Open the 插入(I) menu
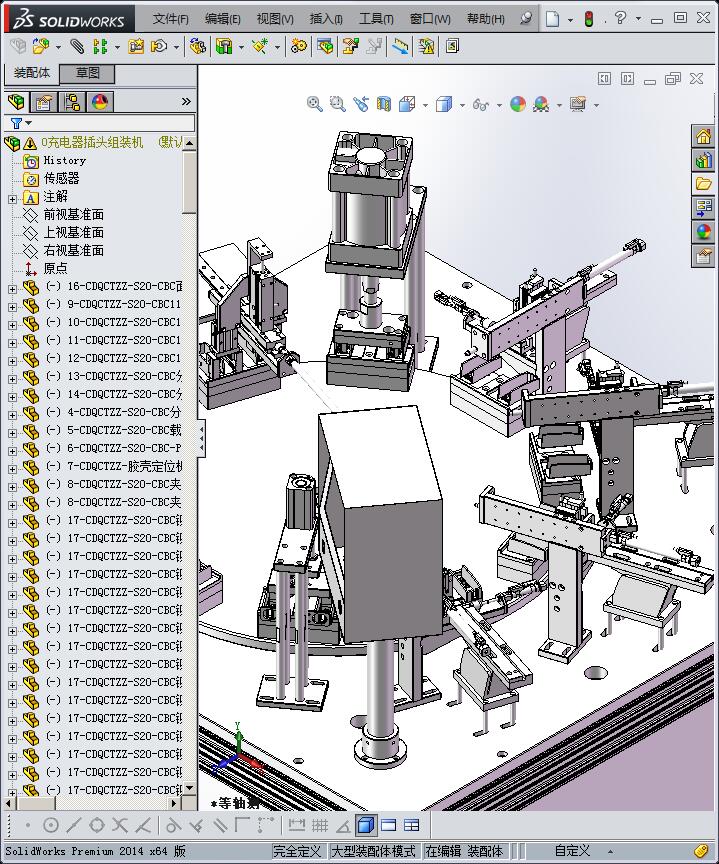 (x=326, y=19)
